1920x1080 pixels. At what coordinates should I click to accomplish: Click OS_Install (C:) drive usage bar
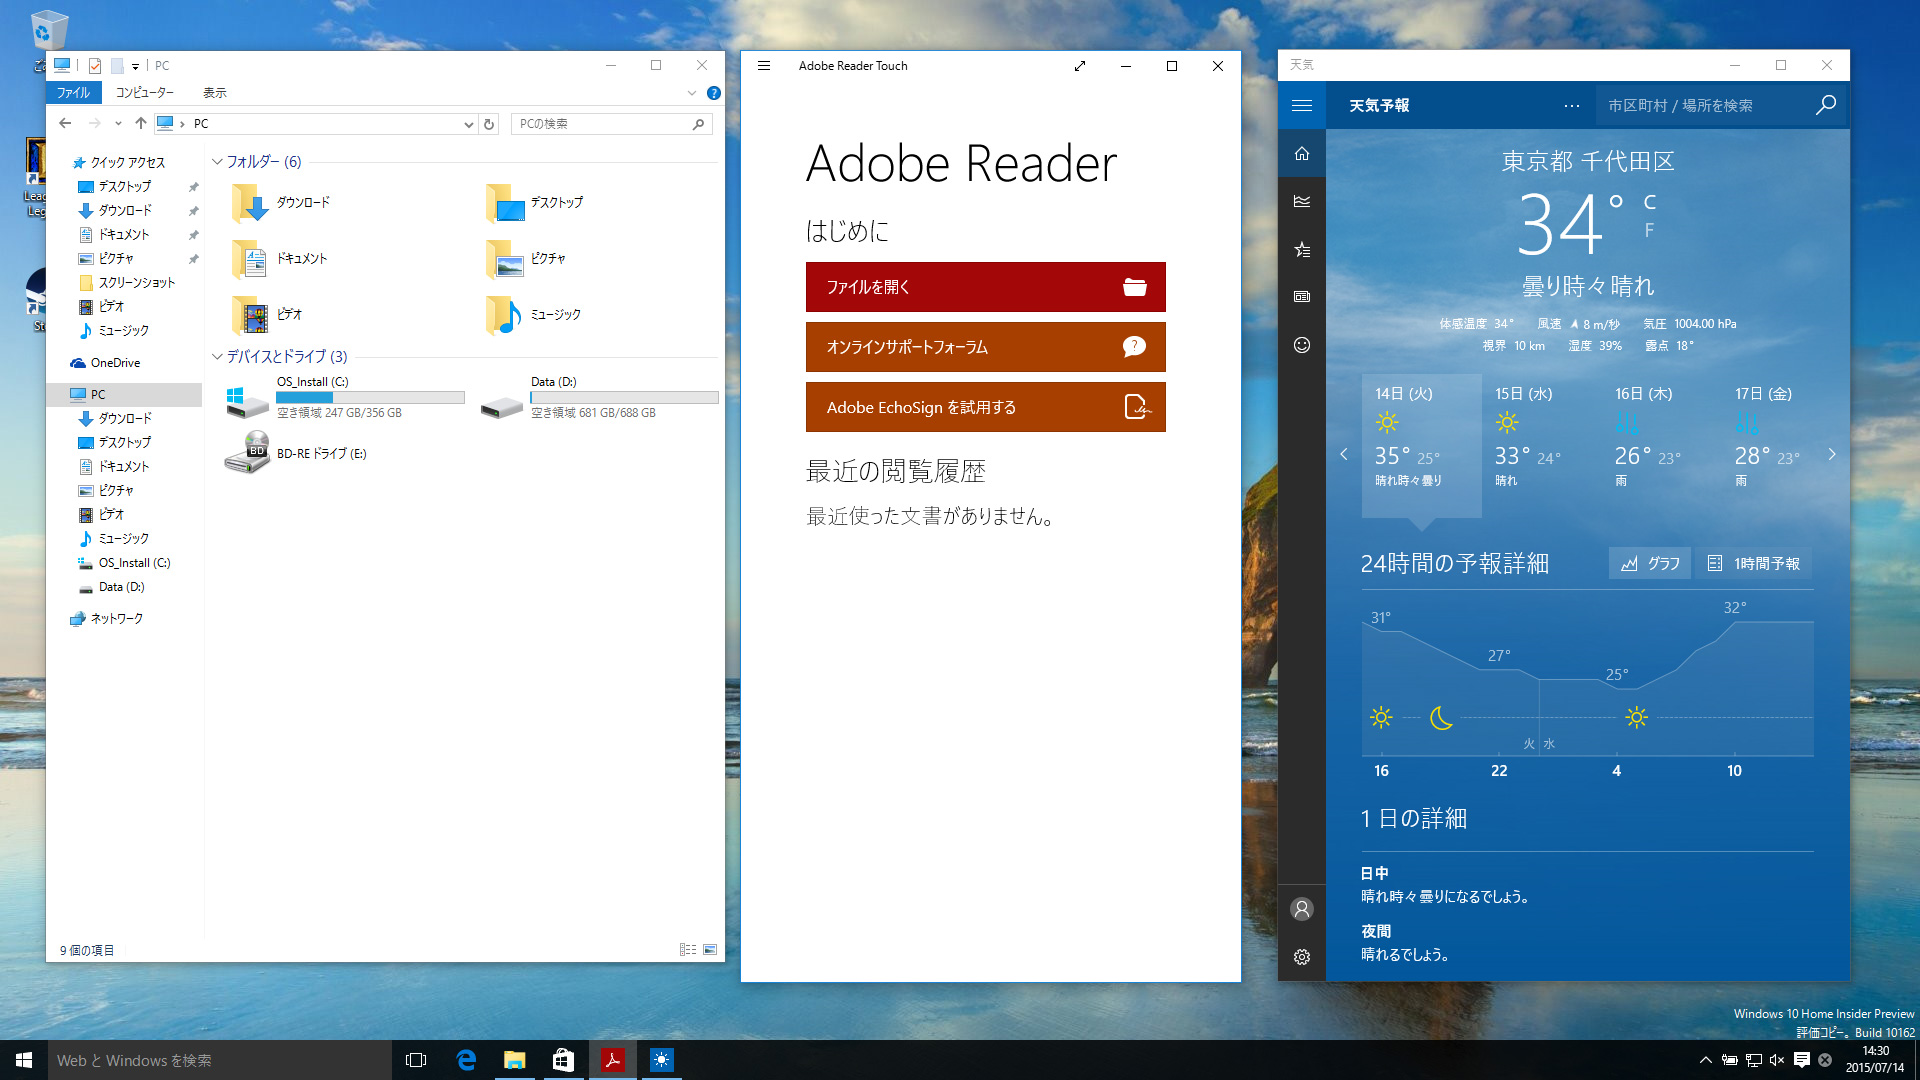(370, 397)
